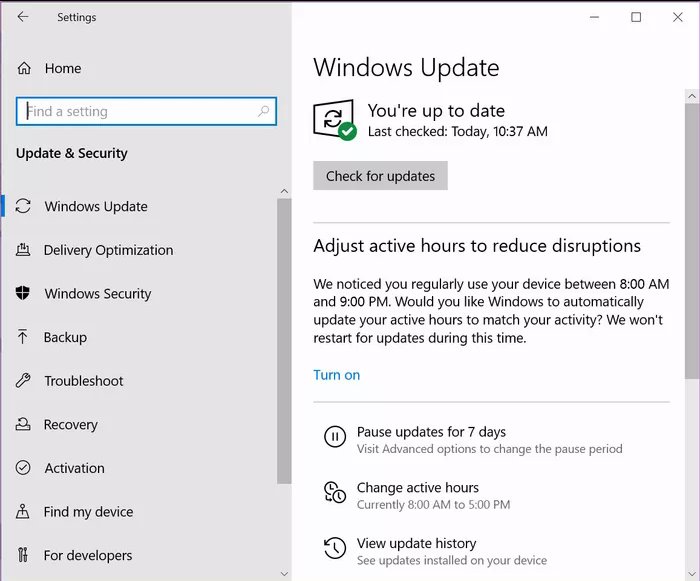The width and height of the screenshot is (700, 581).
Task: Click the Activation checkmark circle icon
Action: (23, 468)
